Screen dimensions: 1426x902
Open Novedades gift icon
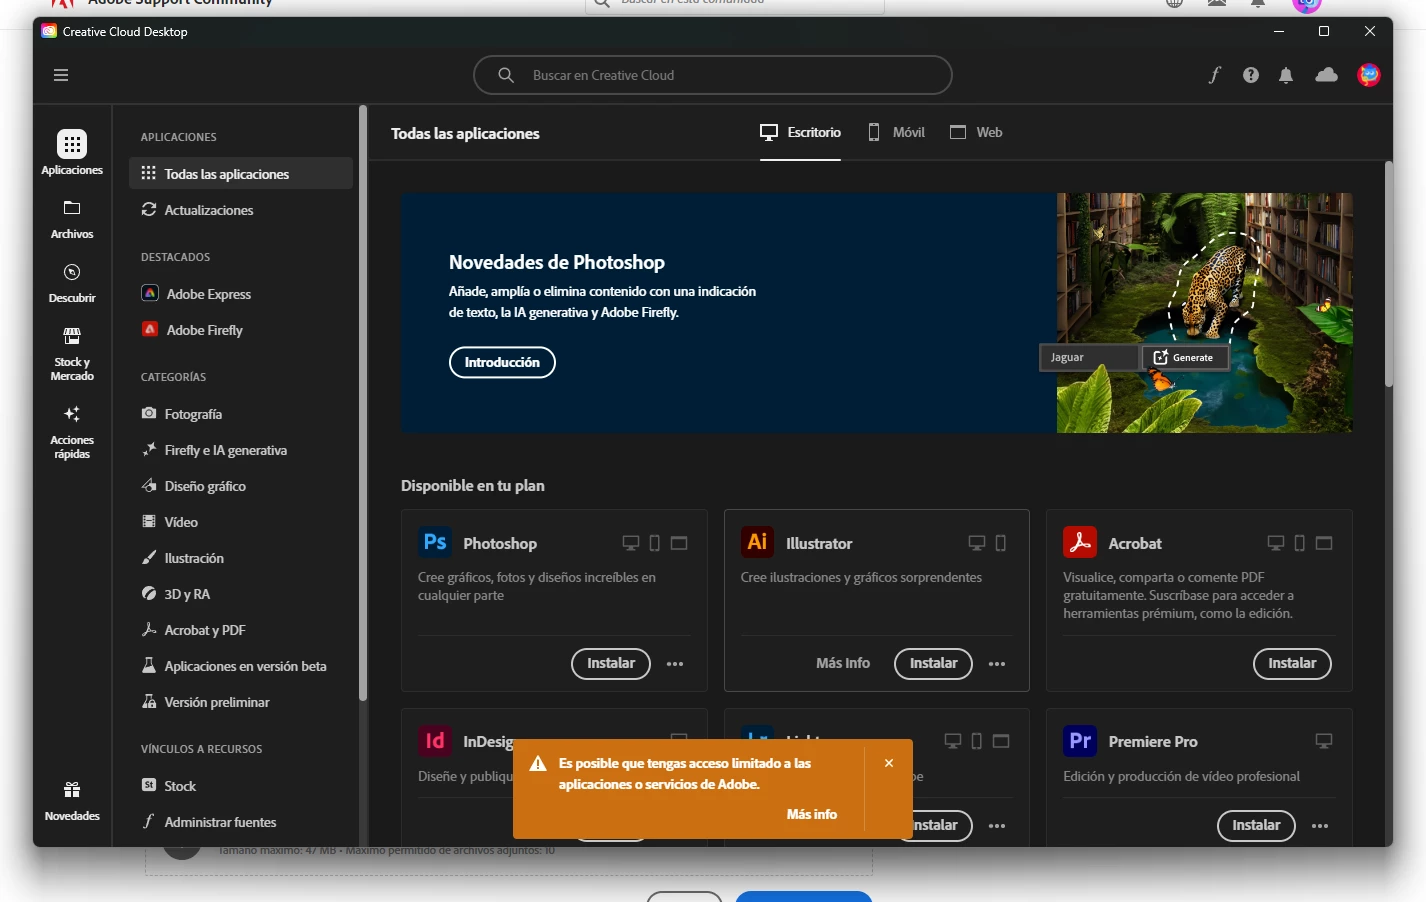[72, 790]
